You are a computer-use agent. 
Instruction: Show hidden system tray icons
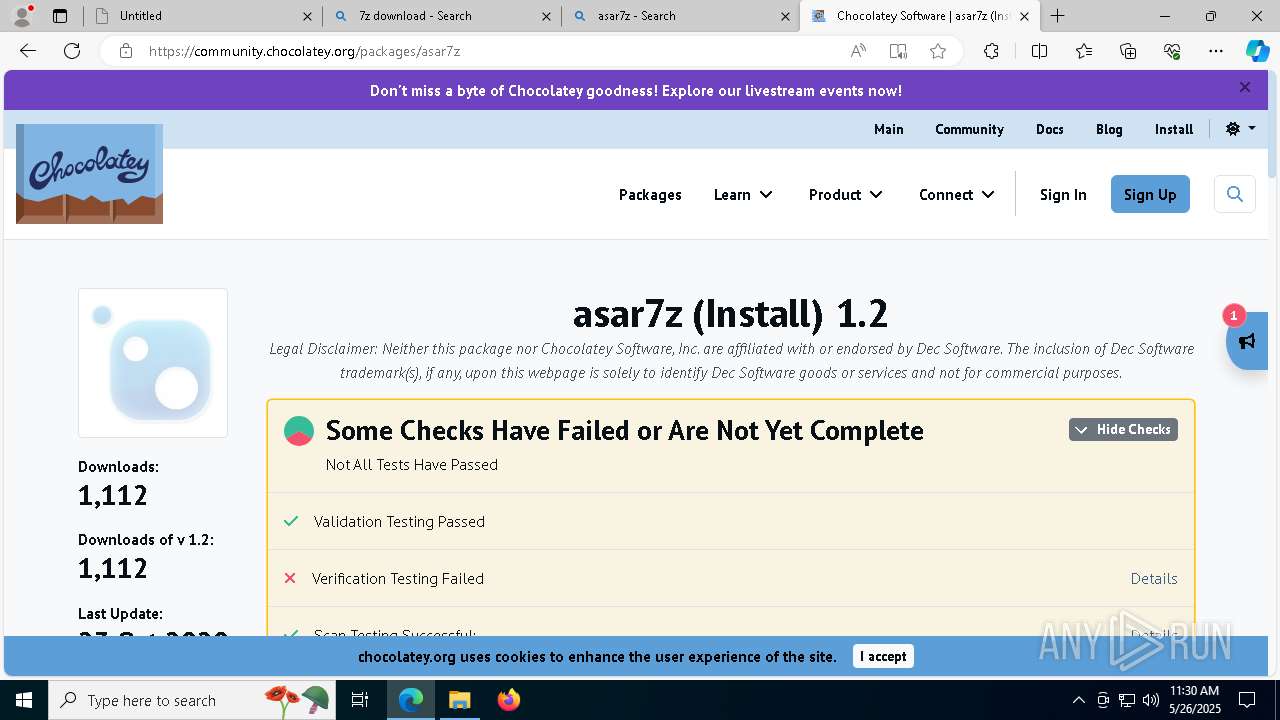click(1078, 700)
